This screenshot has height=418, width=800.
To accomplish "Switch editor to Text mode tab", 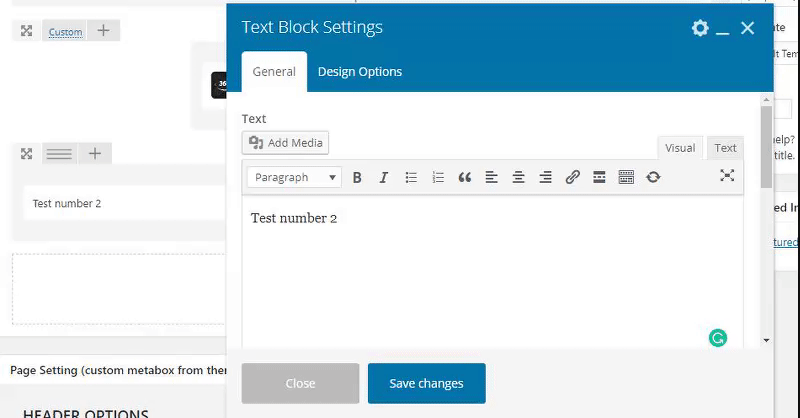I will click(725, 148).
